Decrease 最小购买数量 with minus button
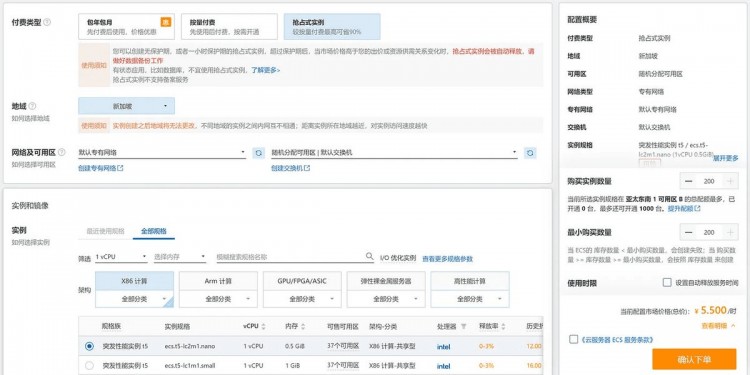Viewport: 750px width, 375px height. (x=688, y=232)
